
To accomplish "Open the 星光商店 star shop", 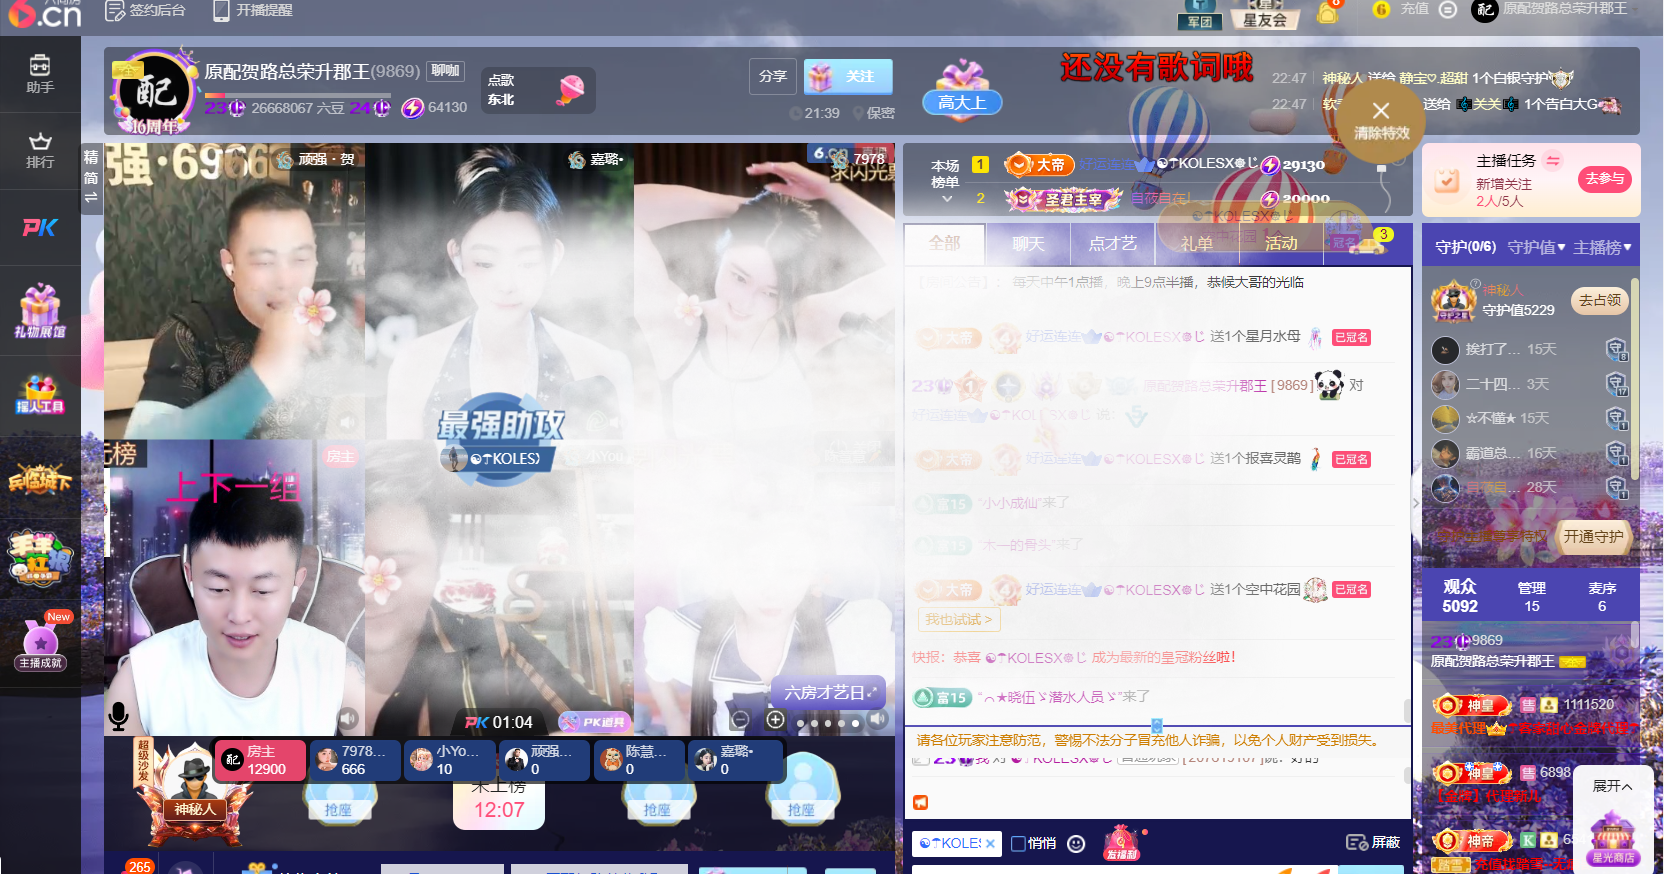I will (x=1612, y=840).
